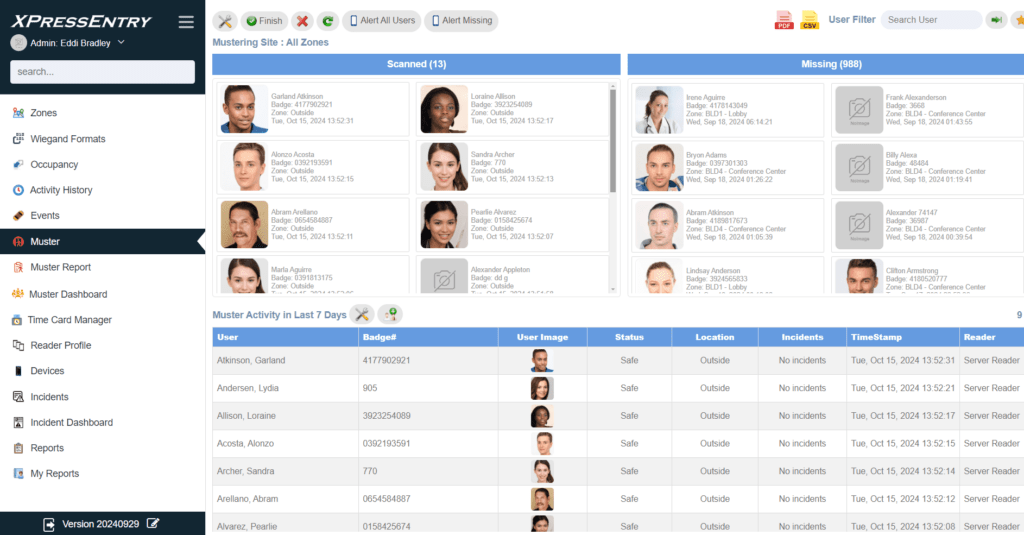Screen dimensions: 1024x535
Task: Go to Time Card Manager in sidebar
Action: (x=69, y=320)
